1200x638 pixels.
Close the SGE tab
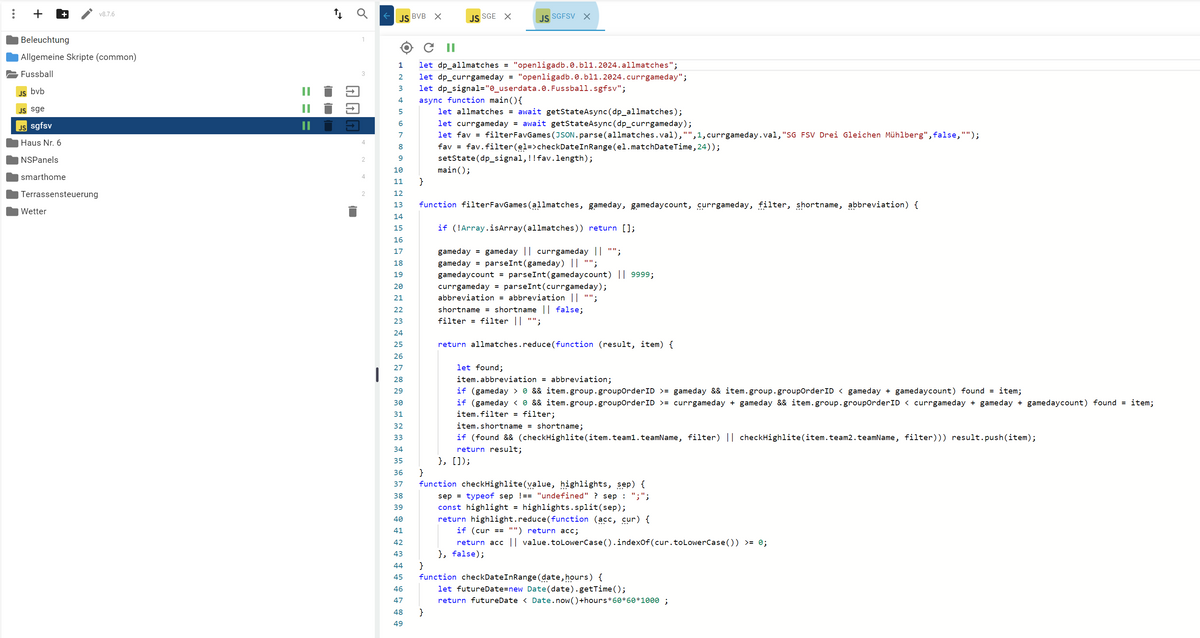(x=507, y=17)
